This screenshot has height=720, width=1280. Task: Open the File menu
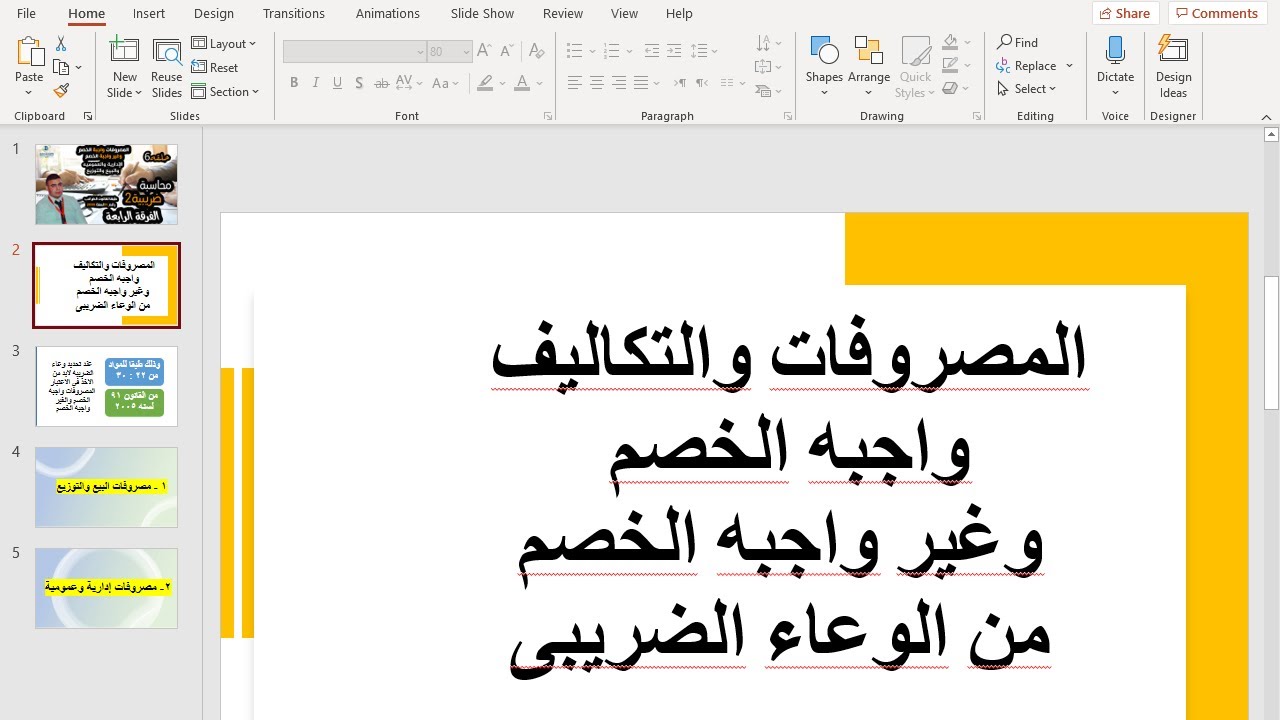(27, 13)
